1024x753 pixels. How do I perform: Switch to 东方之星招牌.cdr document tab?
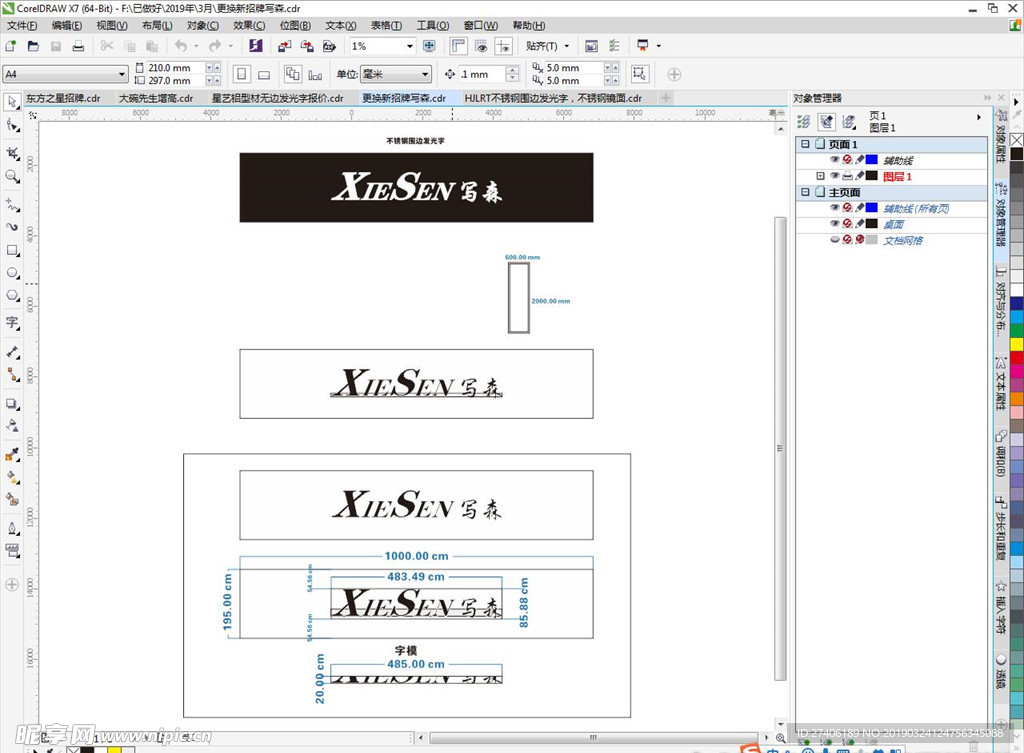coord(63,98)
